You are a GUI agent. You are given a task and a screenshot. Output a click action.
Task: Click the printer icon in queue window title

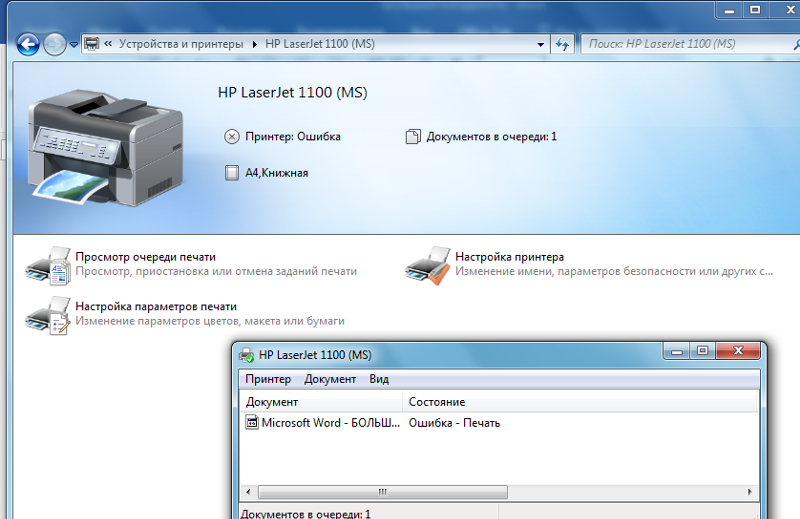[x=247, y=355]
